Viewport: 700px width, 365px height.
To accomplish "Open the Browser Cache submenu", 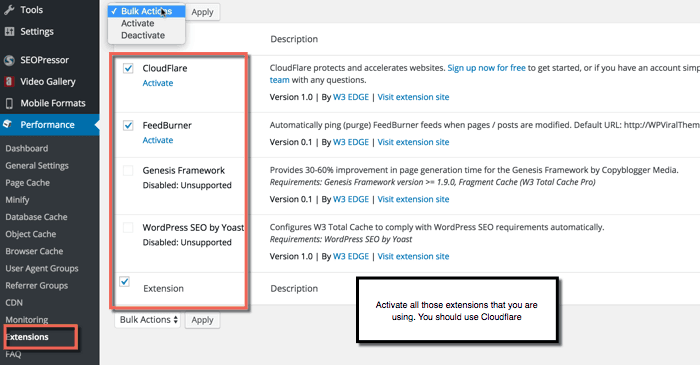I will (34, 251).
